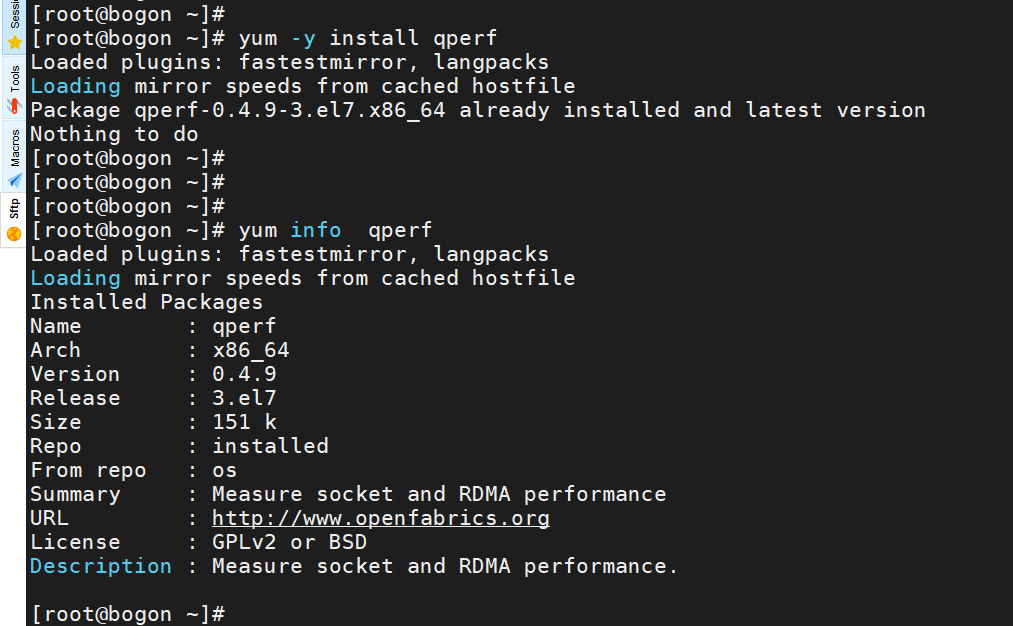Click the orange Sftp globe icon

click(14, 234)
